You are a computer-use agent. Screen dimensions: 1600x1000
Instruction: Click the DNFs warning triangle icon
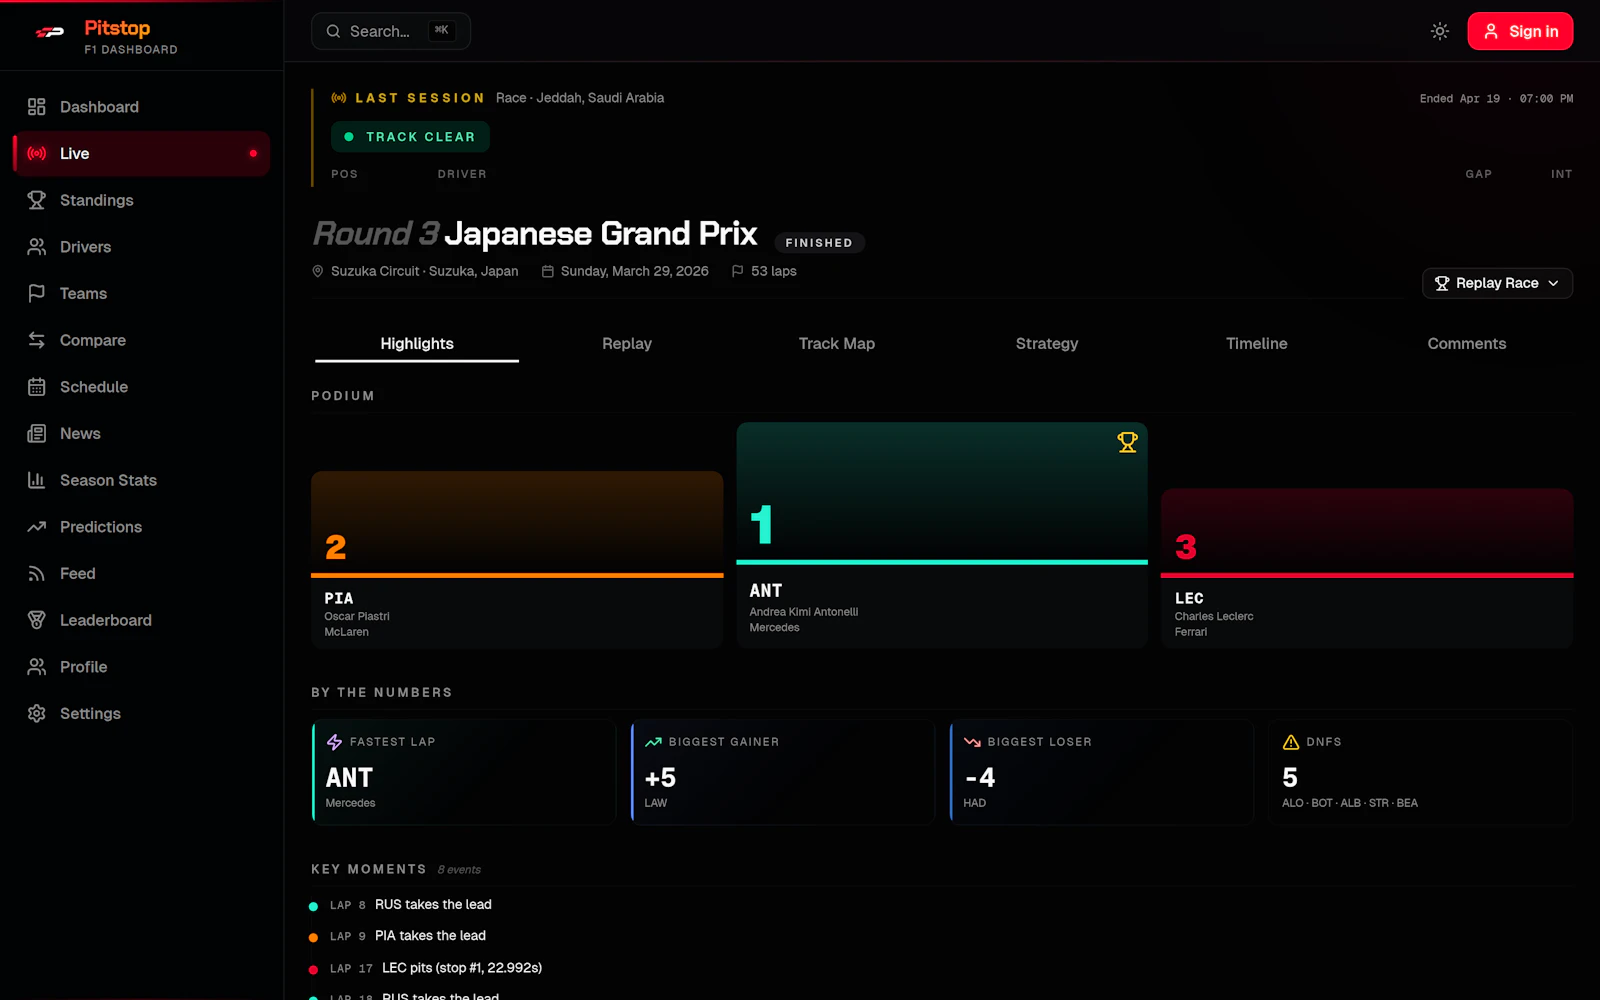[x=1291, y=742]
